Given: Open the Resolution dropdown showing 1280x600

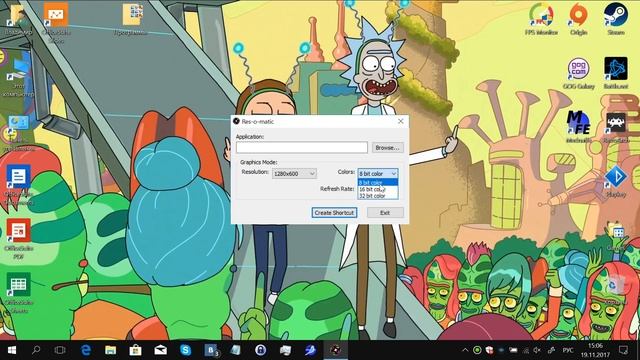Looking at the screenshot, I should (x=294, y=173).
